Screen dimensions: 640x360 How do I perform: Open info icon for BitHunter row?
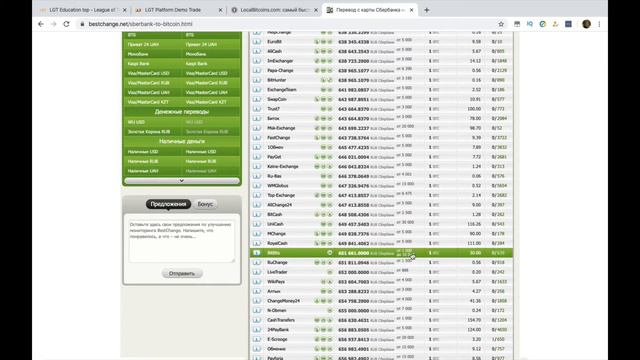click(x=257, y=80)
